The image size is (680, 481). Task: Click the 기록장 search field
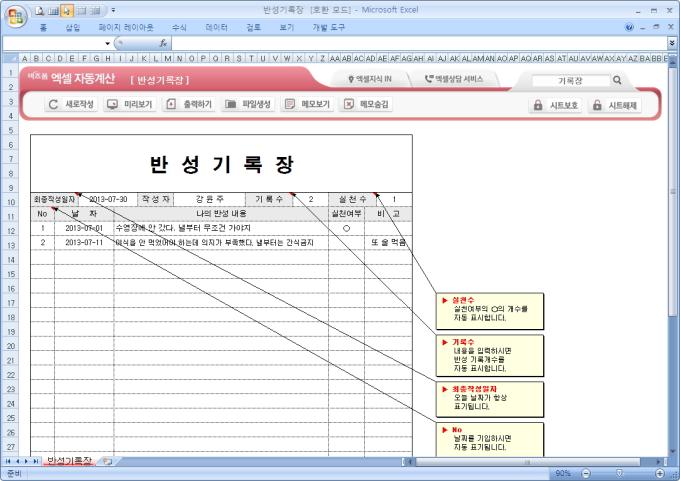[570, 81]
